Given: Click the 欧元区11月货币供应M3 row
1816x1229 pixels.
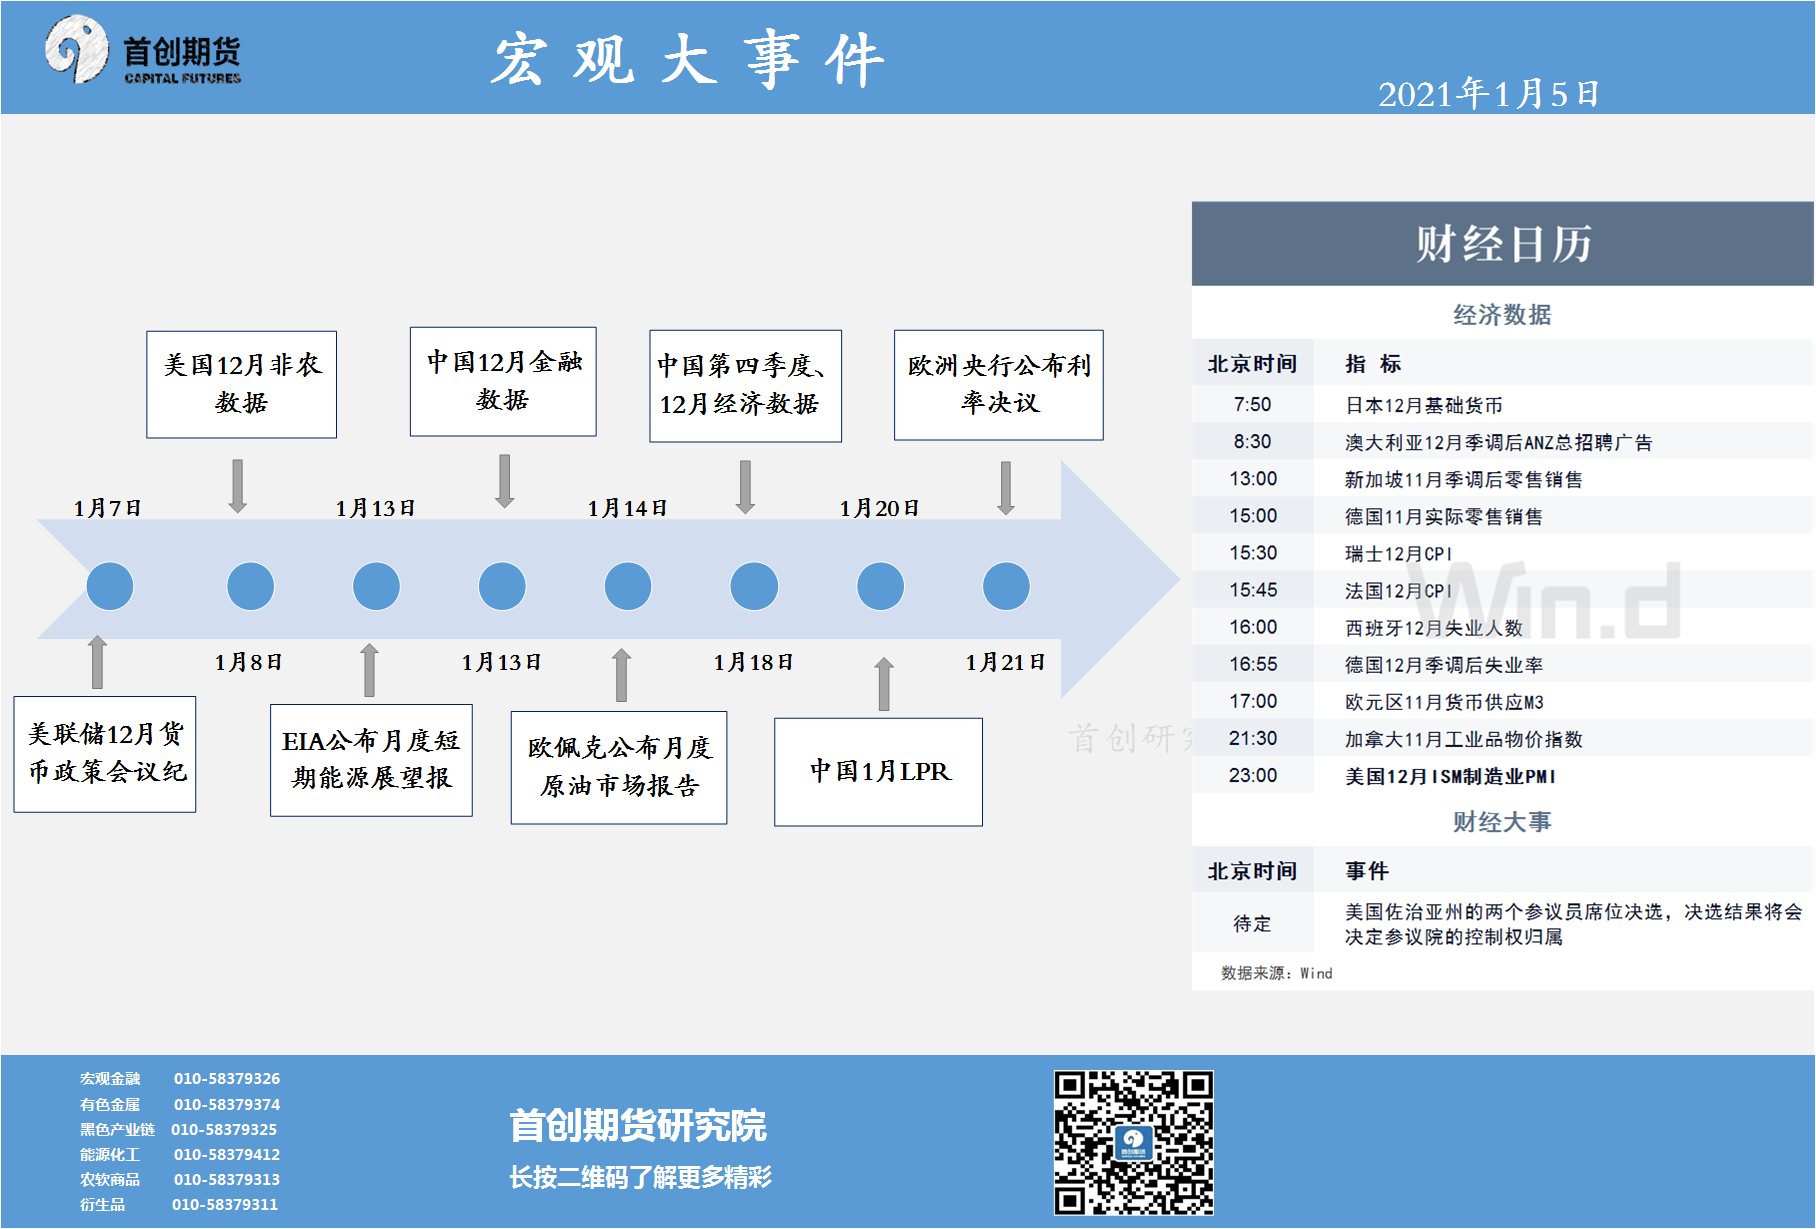Looking at the screenshot, I should [x=1502, y=701].
